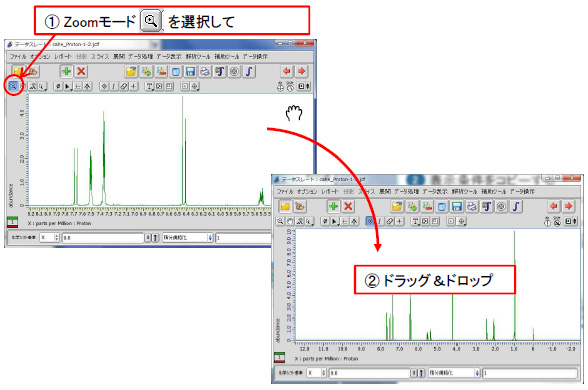
Task: Toggle highlighted blue toolbar button in full-spectrum window
Action: pyautogui.click(x=370, y=221)
